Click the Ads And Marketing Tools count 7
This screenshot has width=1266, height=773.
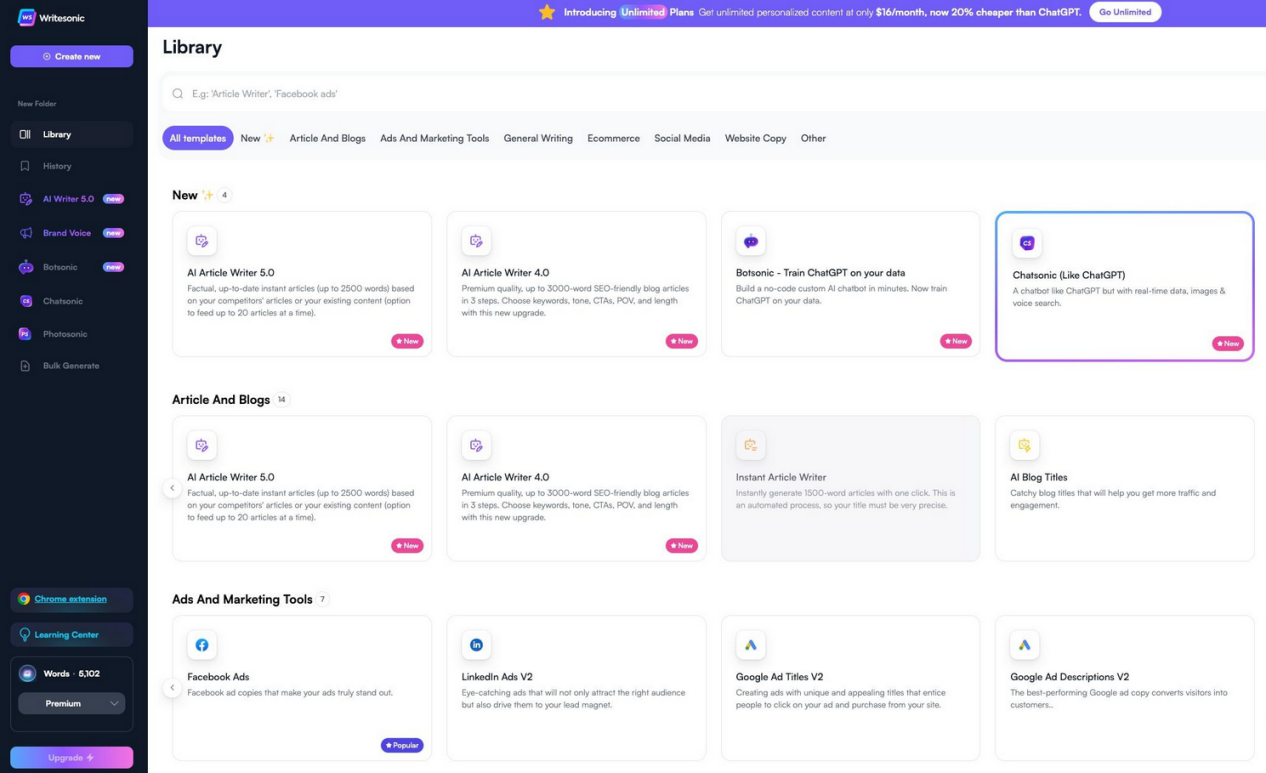click(x=322, y=599)
